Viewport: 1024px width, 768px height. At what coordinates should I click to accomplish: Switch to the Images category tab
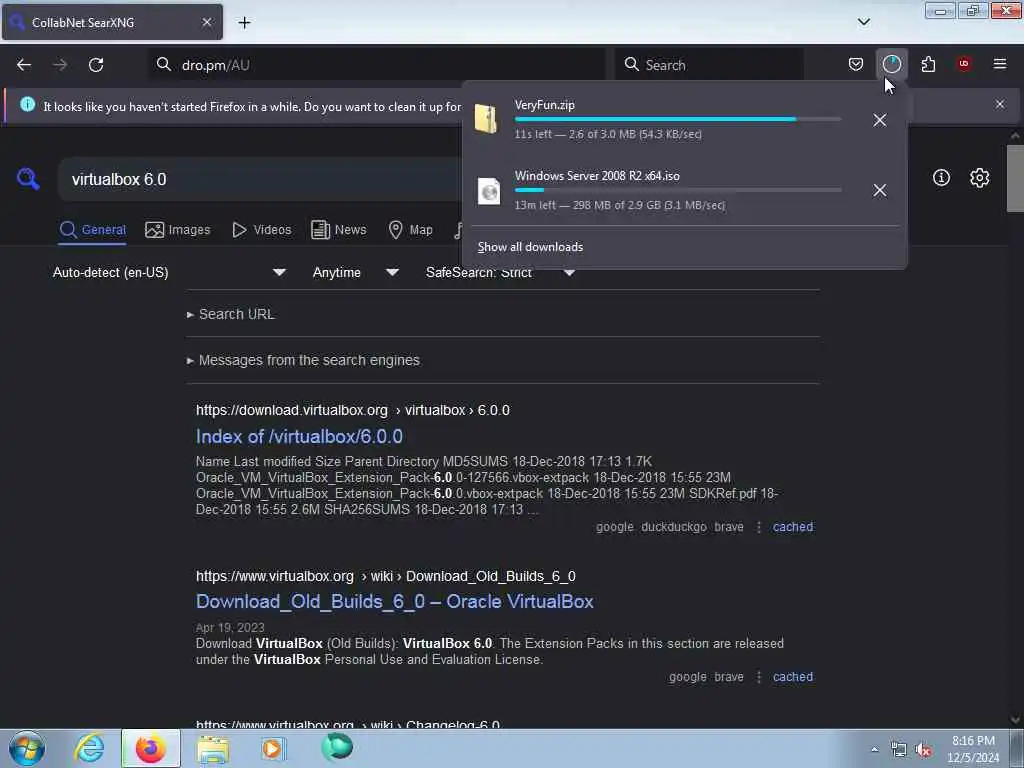pyautogui.click(x=178, y=230)
